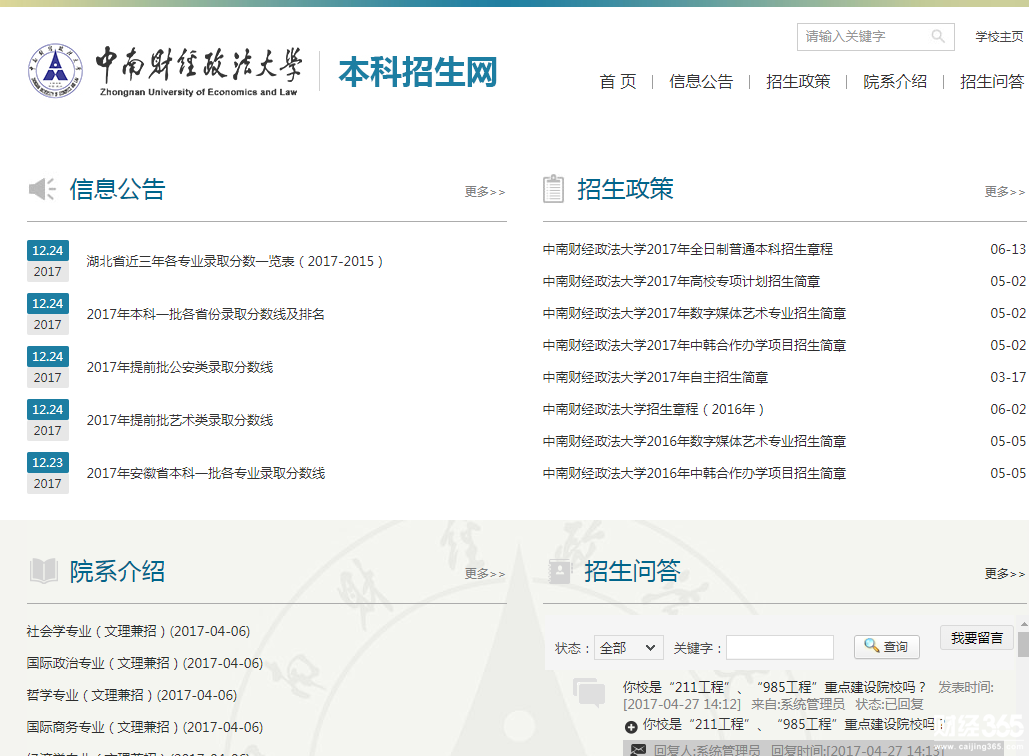This screenshot has width=1029, height=756.
Task: Click the question title 你校是"211工程" with 发表时间
Action: (774, 687)
